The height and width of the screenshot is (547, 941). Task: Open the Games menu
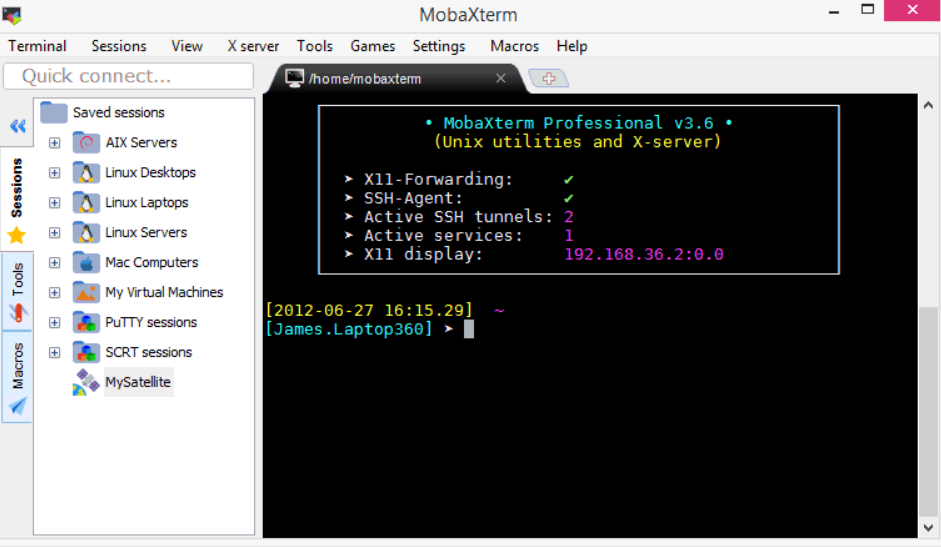(x=373, y=46)
